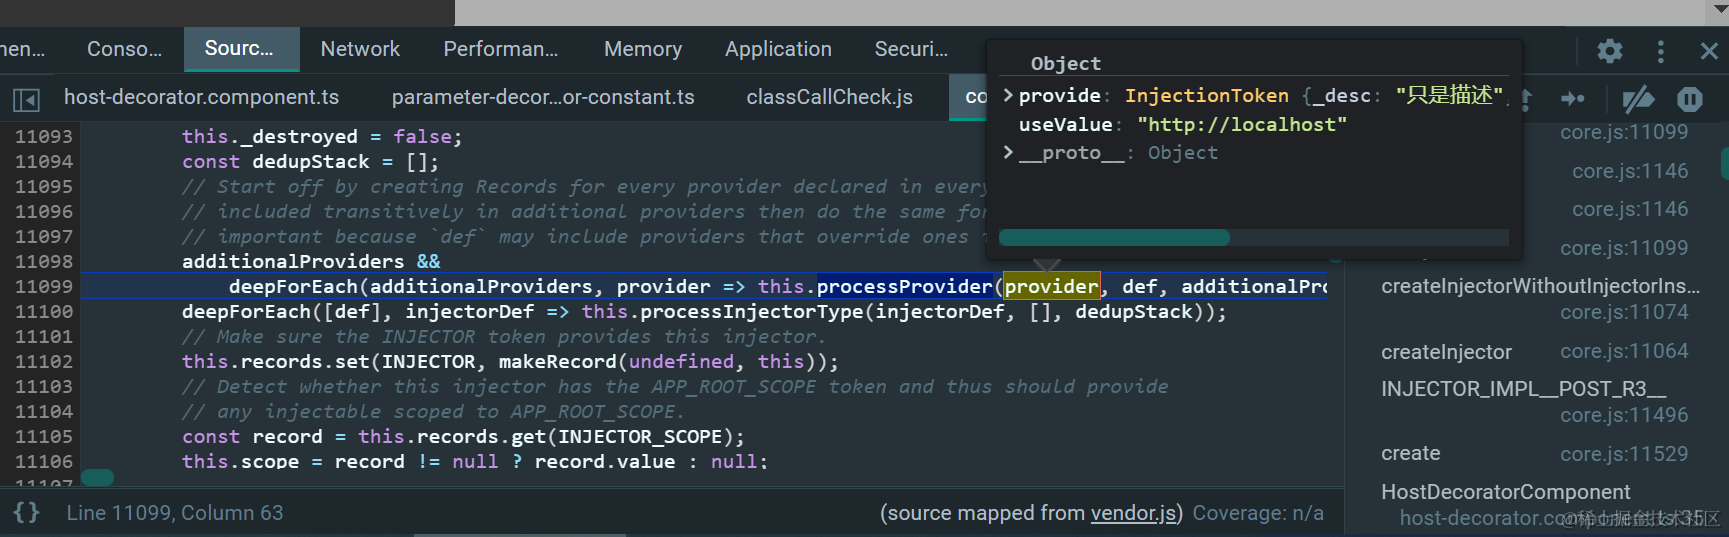This screenshot has height=537, width=1729.
Task: Click the Step debugger arrow icon
Action: tap(1573, 98)
